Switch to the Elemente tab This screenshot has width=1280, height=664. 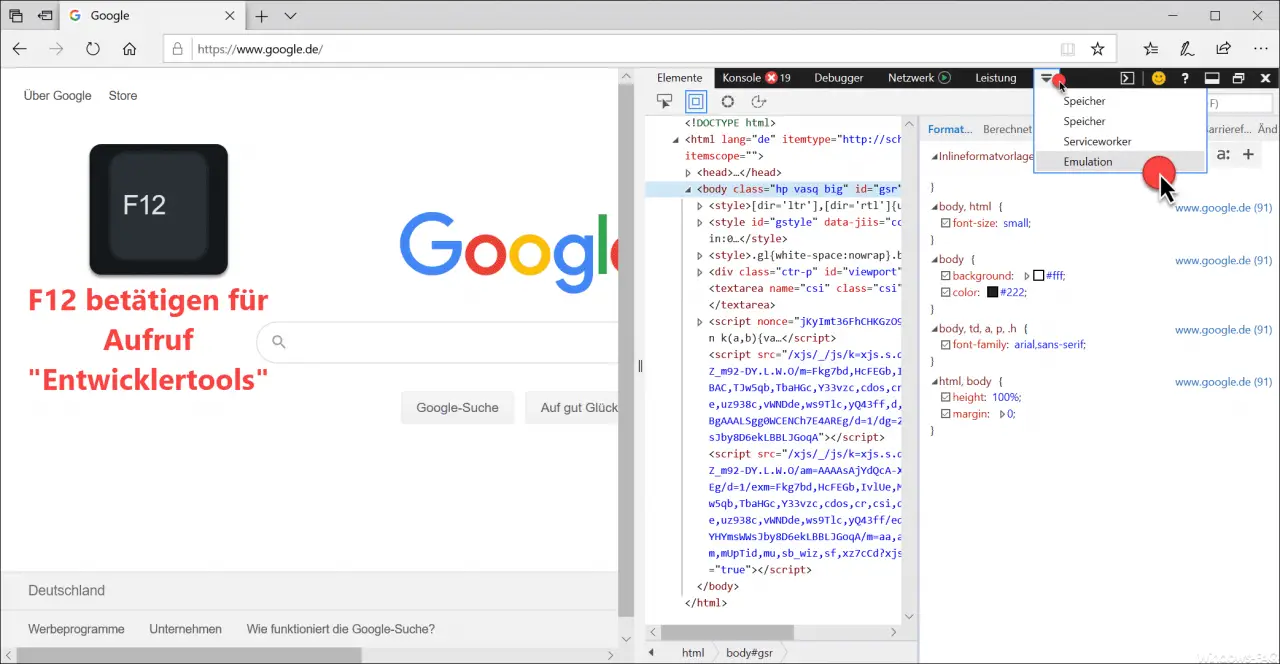tap(679, 78)
